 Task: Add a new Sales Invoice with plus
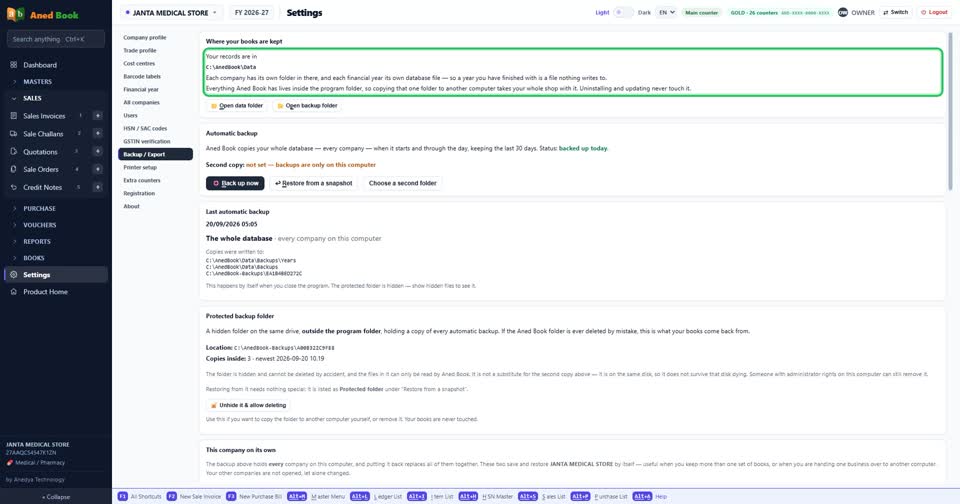tap(97, 116)
